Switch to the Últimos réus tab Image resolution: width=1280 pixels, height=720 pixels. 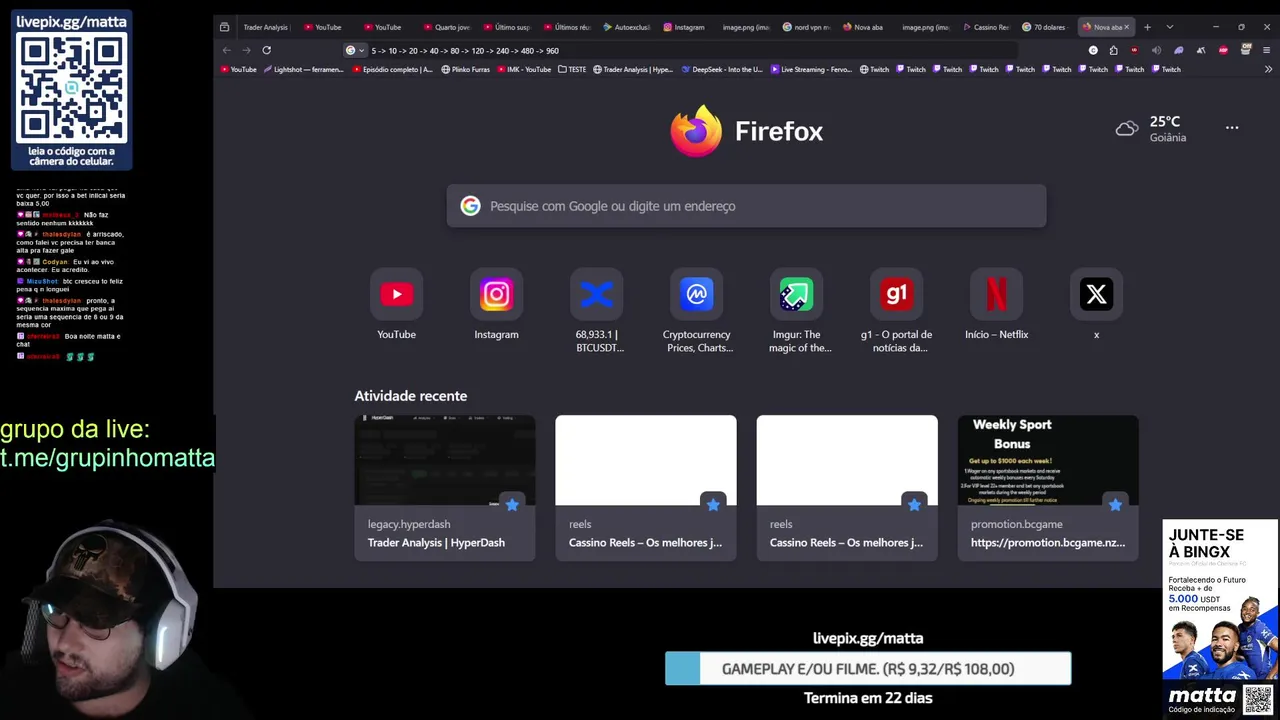pyautogui.click(x=566, y=27)
